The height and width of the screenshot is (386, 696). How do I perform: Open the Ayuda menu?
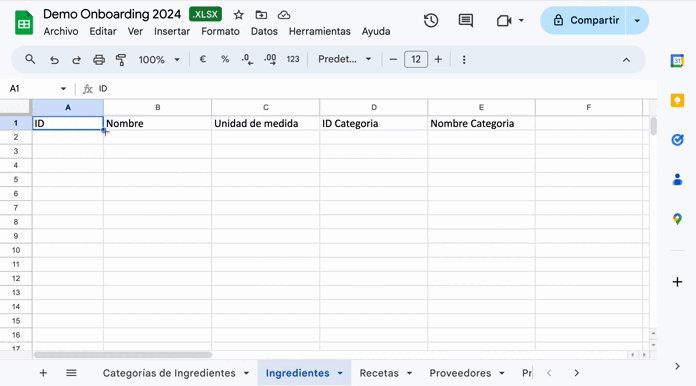coord(376,32)
